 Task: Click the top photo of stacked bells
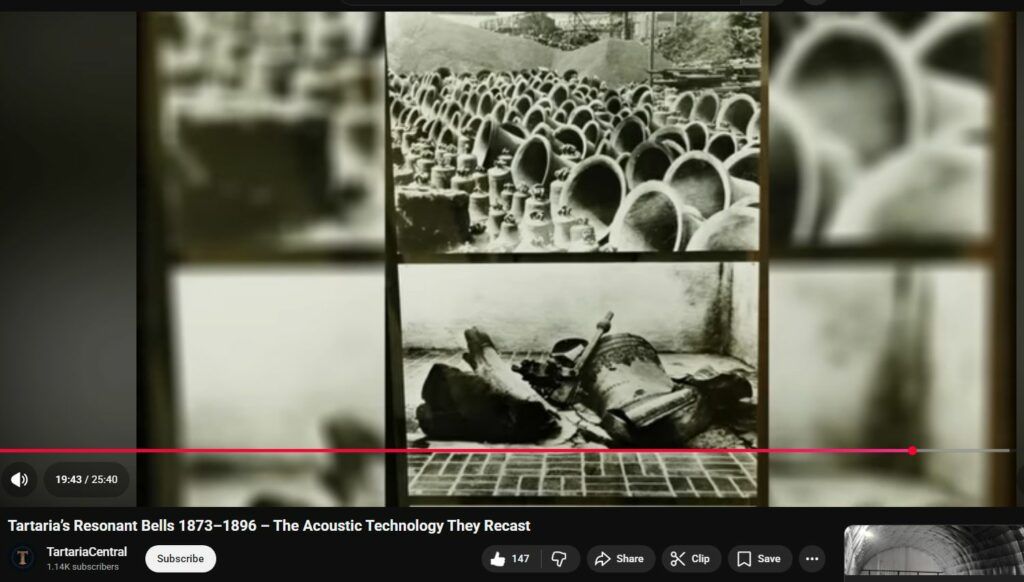click(573, 135)
